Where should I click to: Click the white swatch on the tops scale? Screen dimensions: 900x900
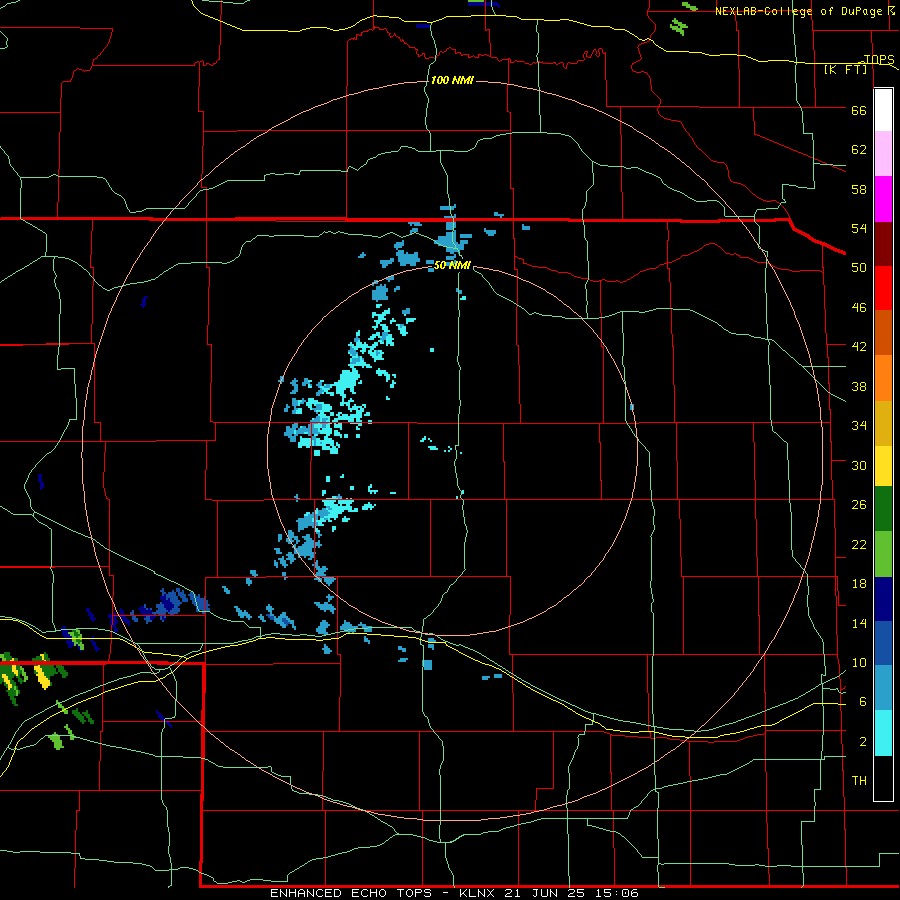coord(883,110)
